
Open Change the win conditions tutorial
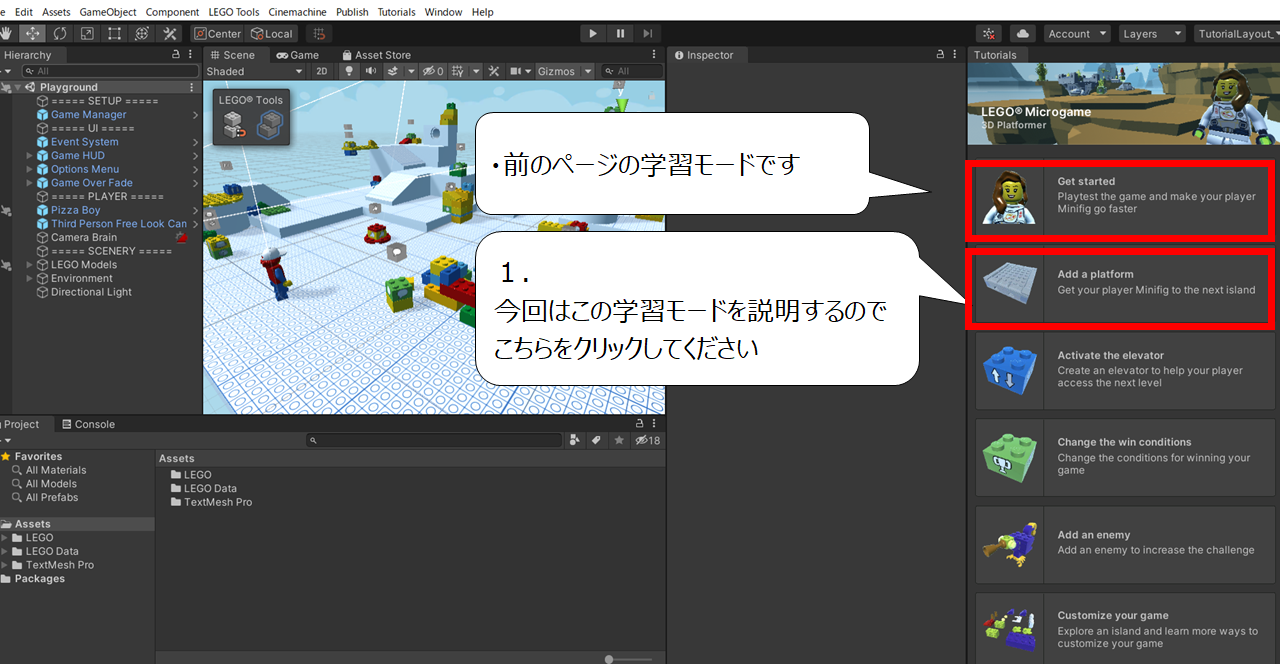click(x=1125, y=457)
